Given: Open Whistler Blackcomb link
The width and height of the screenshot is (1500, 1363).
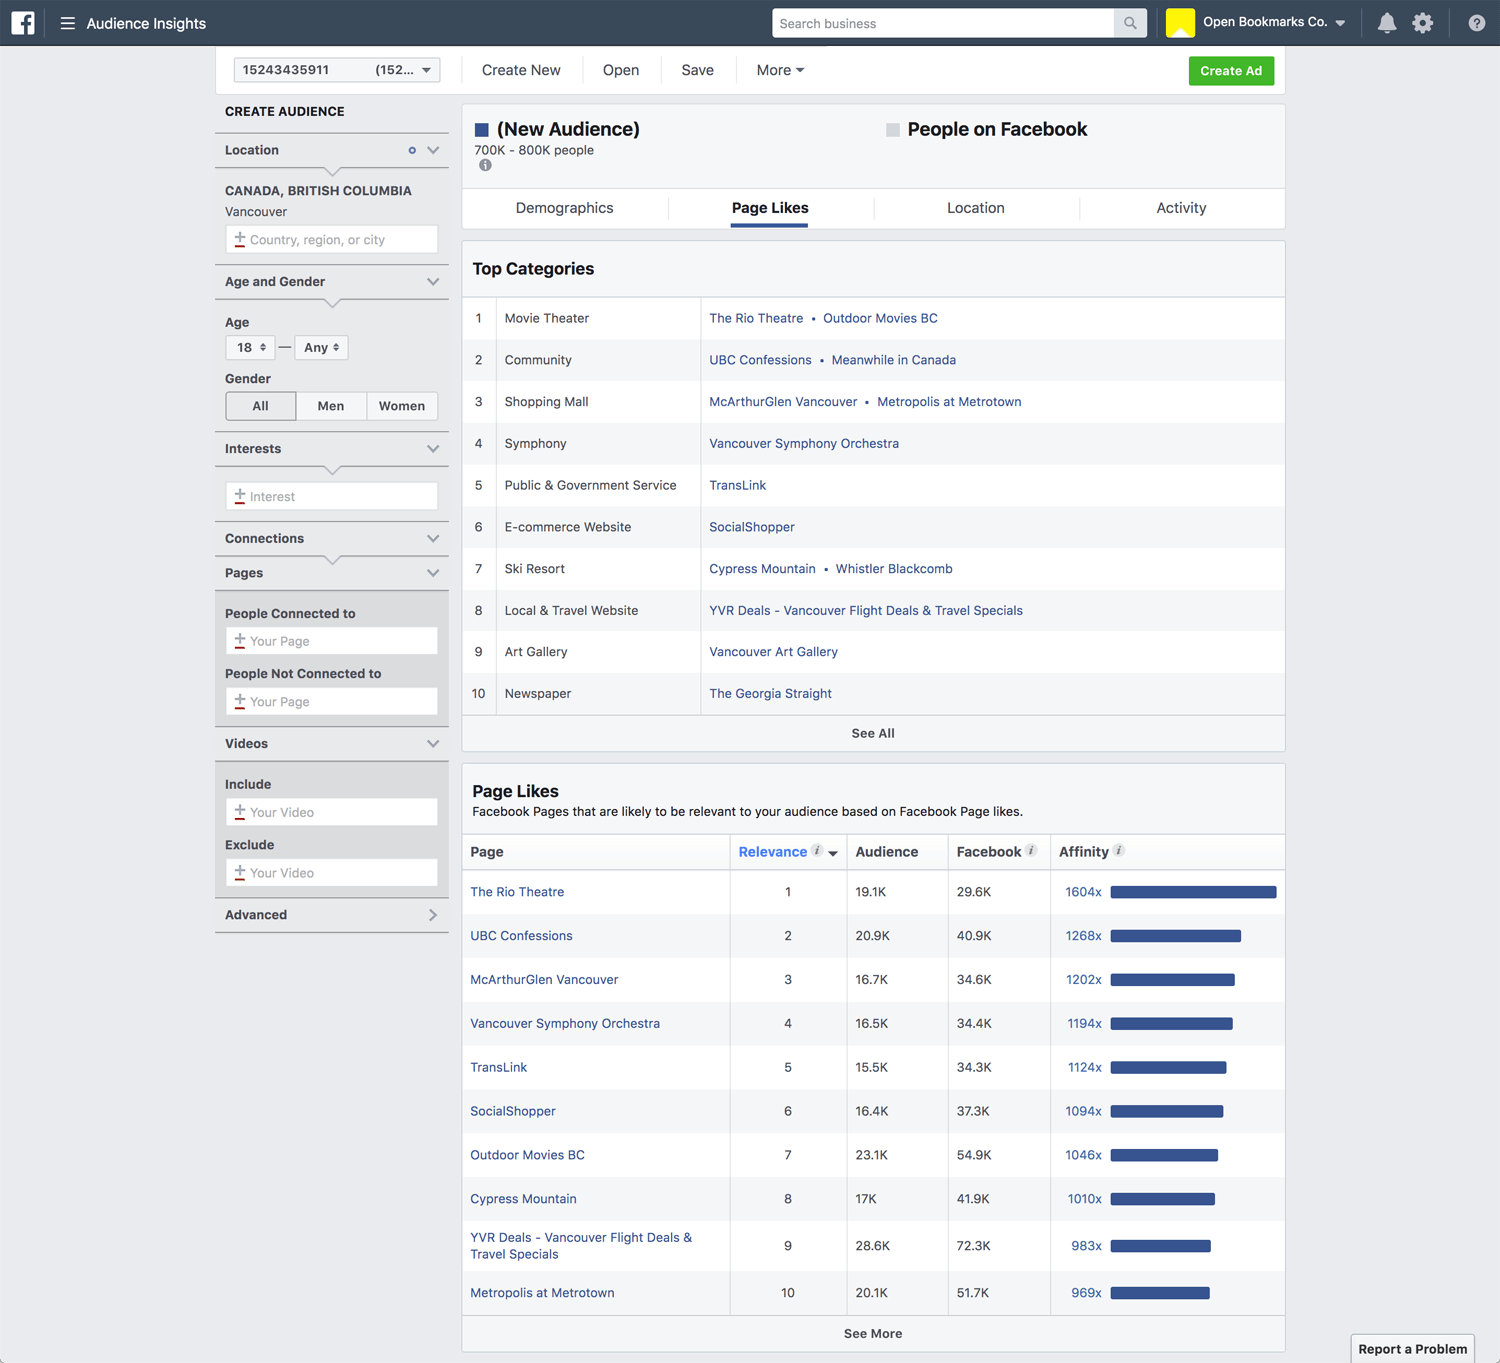Looking at the screenshot, I should (x=894, y=569).
